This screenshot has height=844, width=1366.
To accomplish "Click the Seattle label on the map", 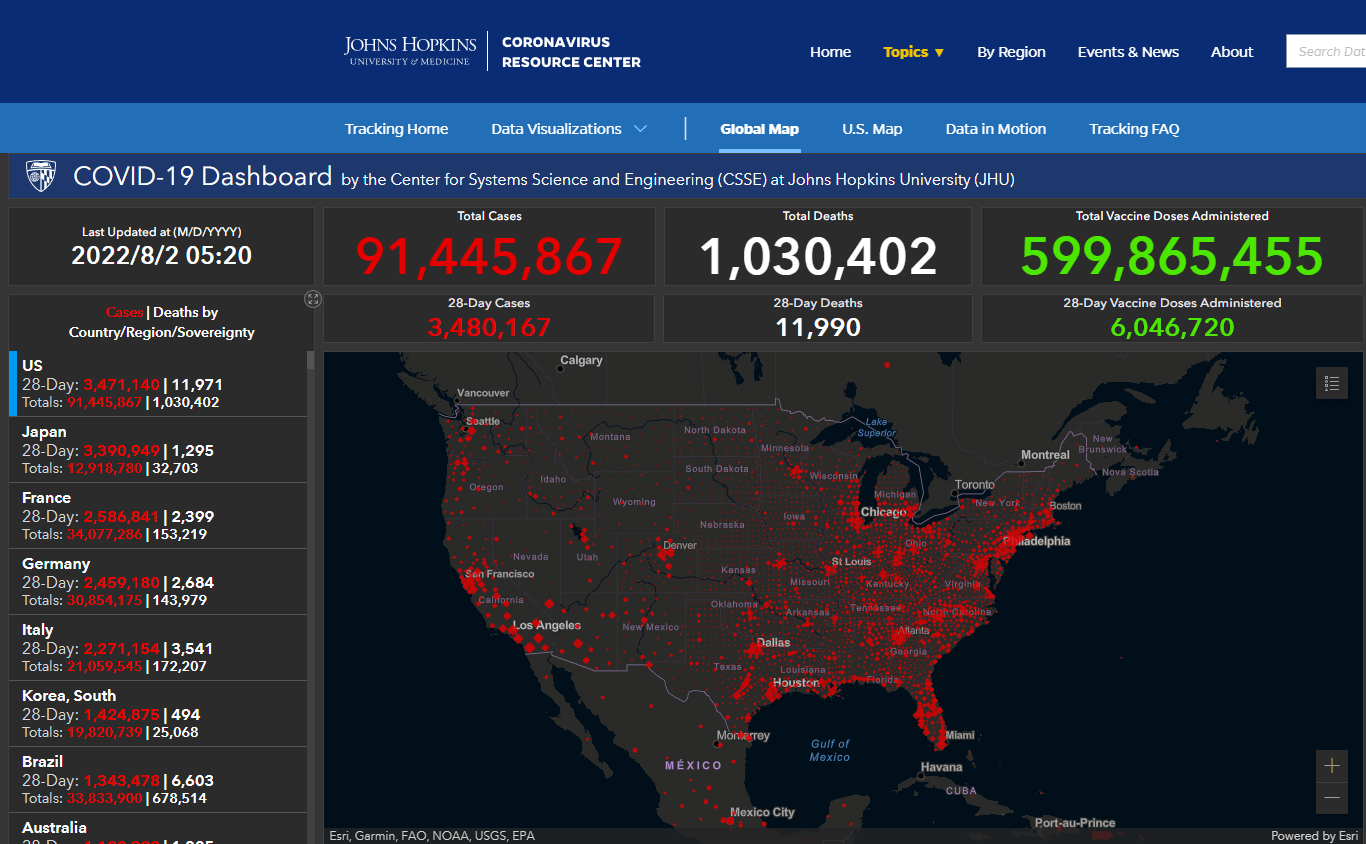I will coord(483,421).
